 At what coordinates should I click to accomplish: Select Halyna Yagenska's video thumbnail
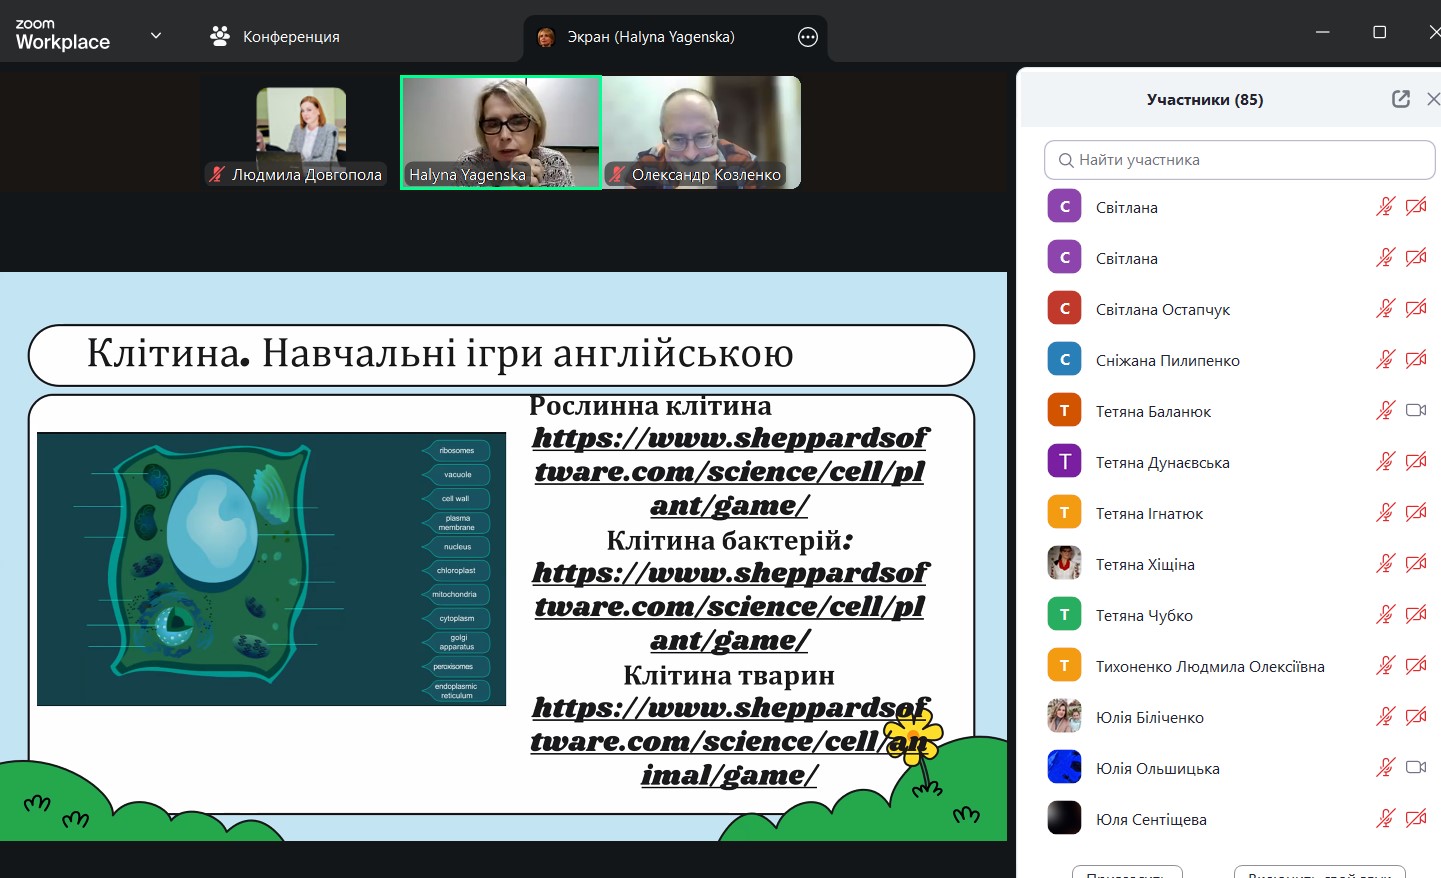tap(500, 132)
